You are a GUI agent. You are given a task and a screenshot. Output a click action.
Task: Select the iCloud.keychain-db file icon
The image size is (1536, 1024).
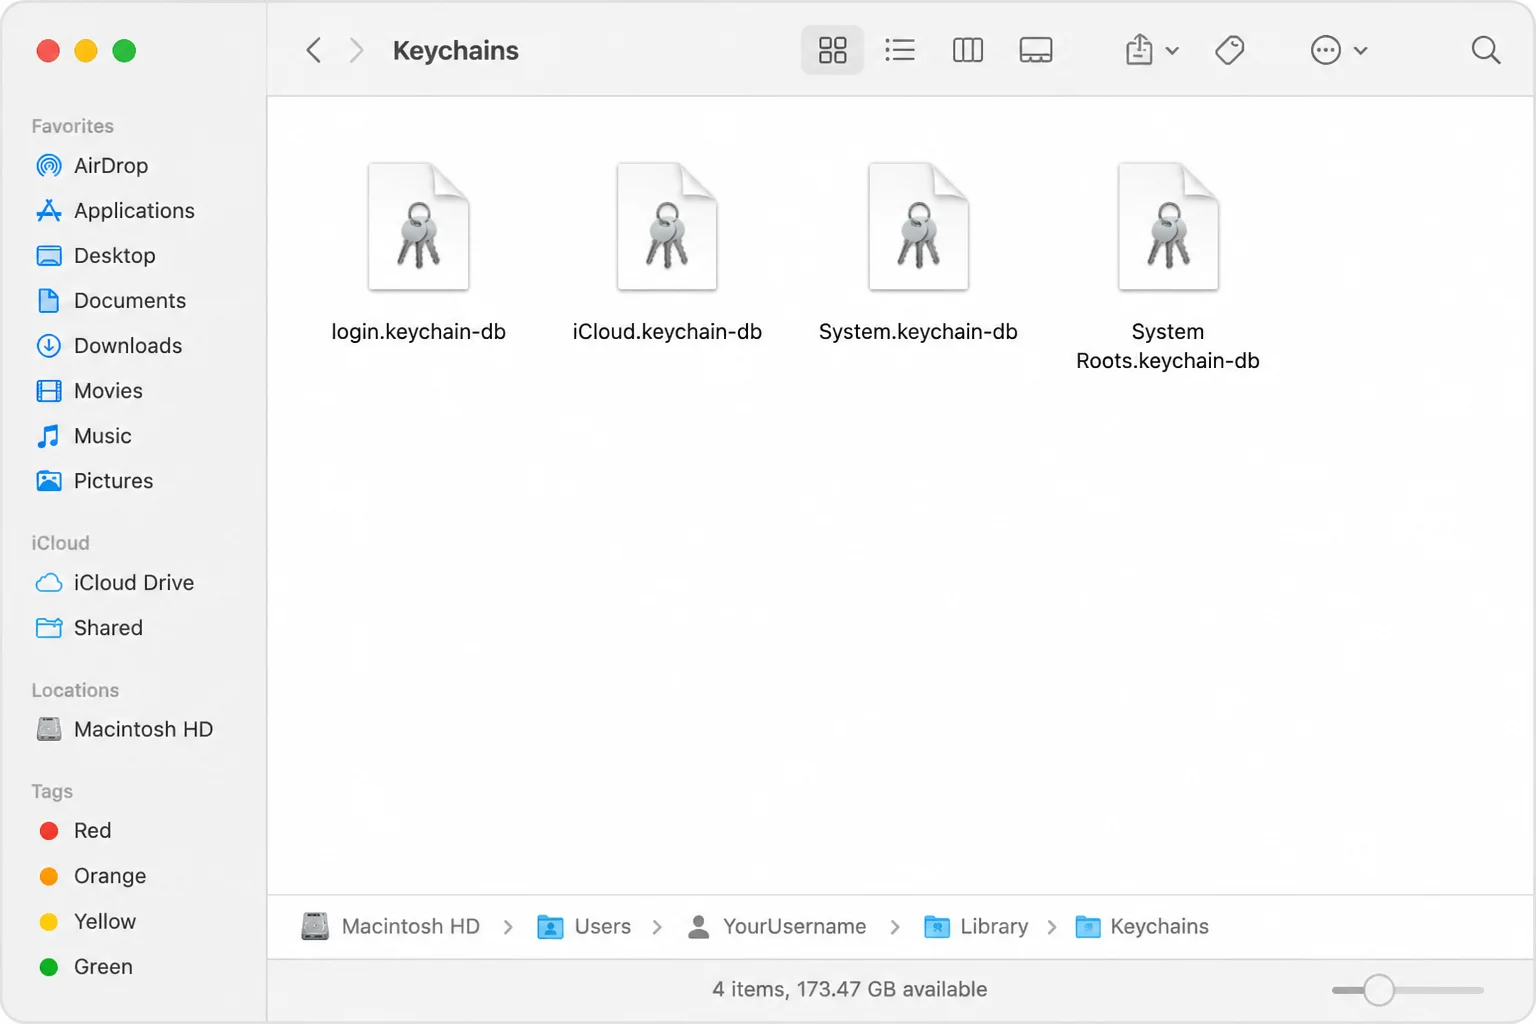[x=667, y=227]
